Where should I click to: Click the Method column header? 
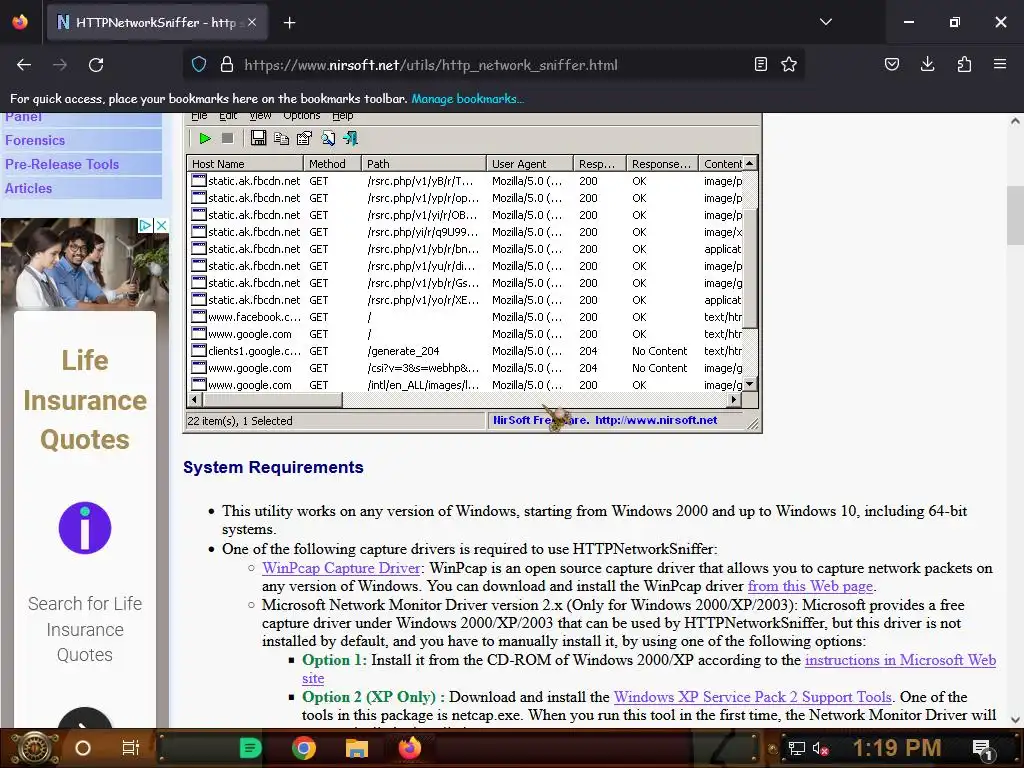tap(332, 164)
